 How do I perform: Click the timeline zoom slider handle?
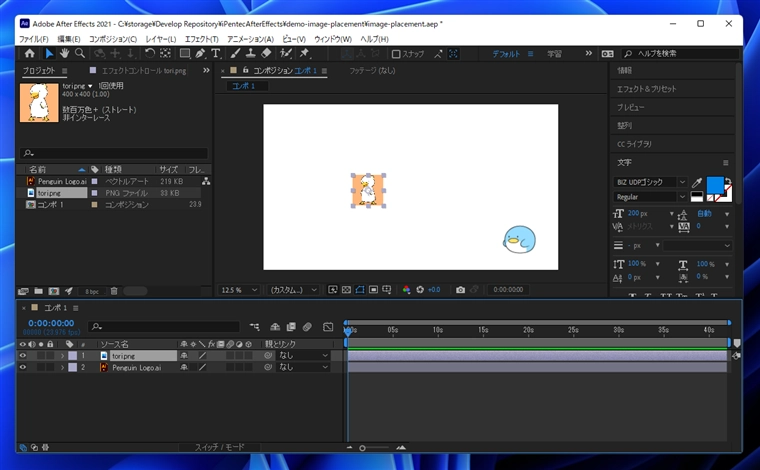(362, 448)
